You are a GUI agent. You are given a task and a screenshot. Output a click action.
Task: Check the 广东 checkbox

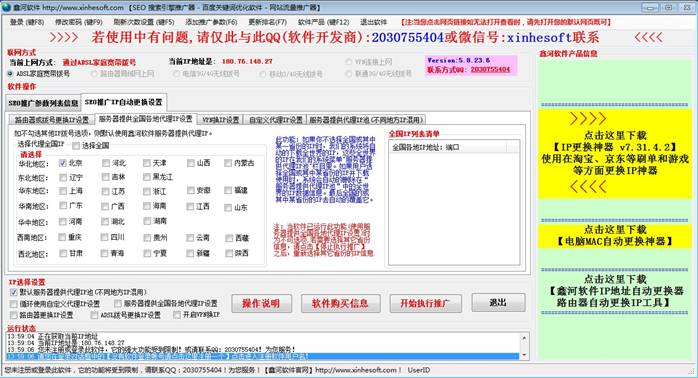tap(63, 206)
